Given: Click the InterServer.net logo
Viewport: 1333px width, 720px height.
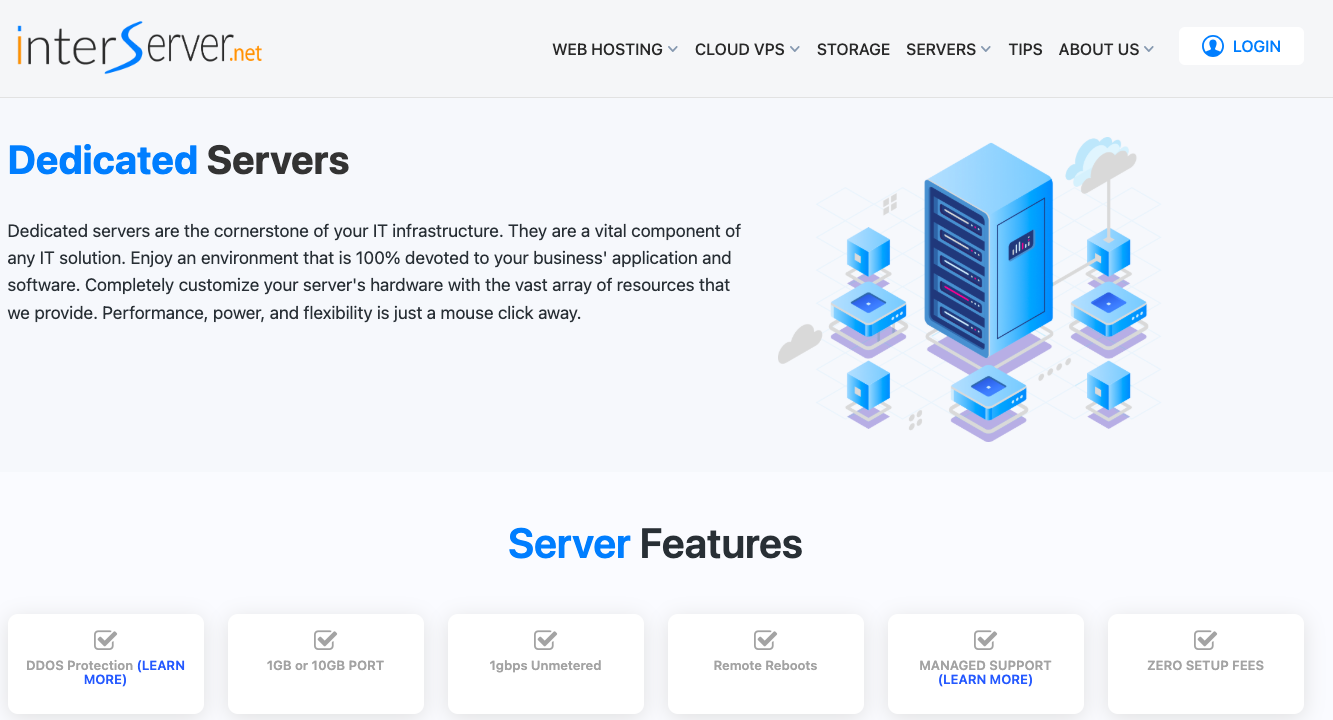Looking at the screenshot, I should 139,48.
